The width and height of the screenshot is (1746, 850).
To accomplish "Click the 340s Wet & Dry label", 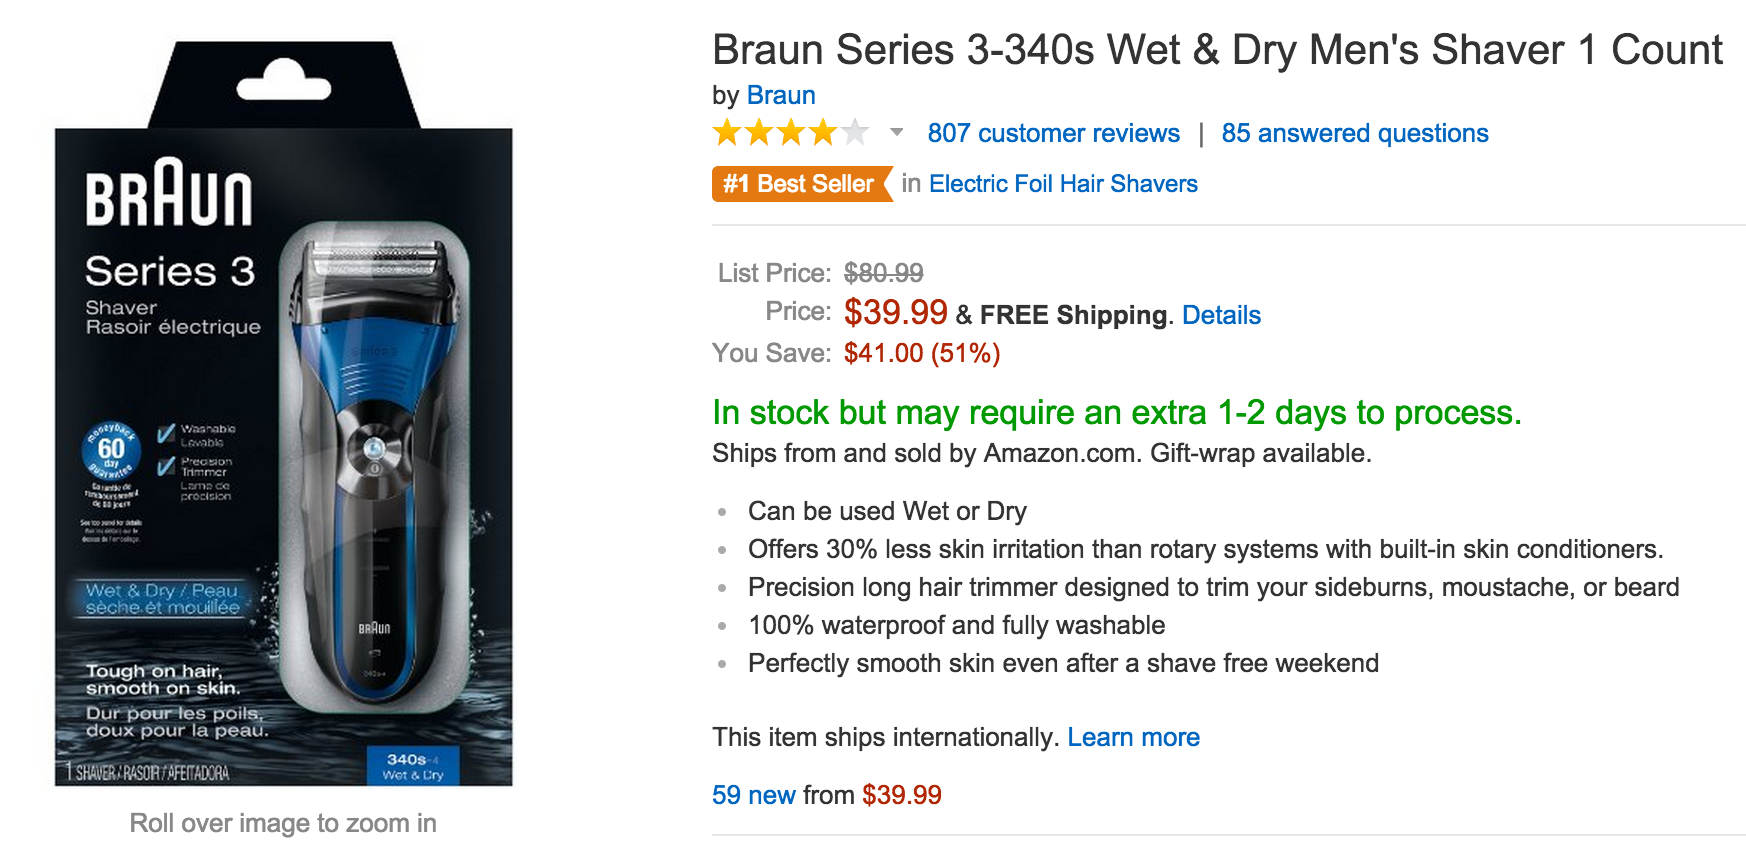I will point(412,766).
